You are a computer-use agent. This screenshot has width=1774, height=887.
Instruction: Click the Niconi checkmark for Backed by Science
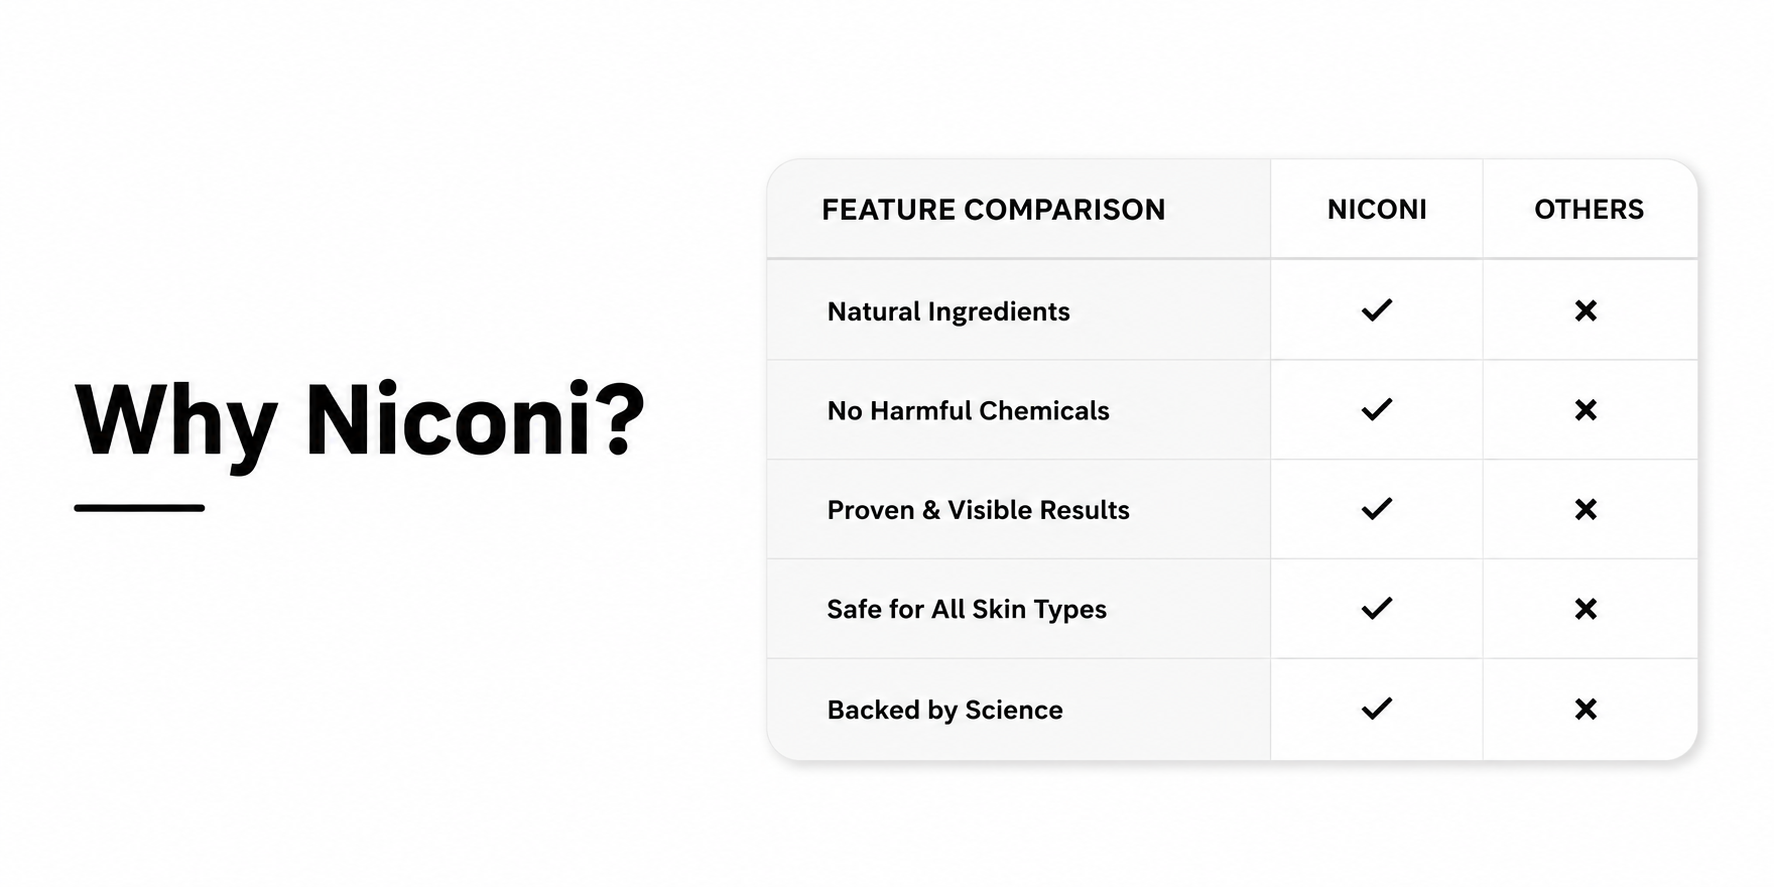1376,708
